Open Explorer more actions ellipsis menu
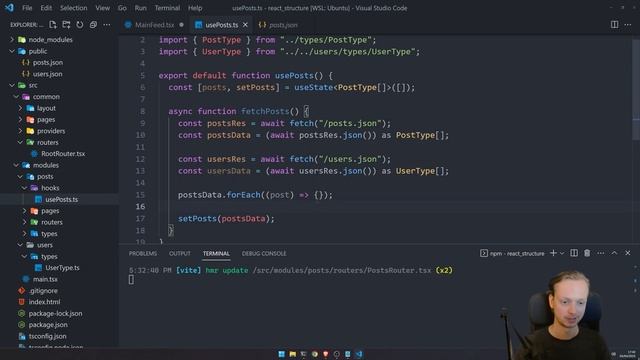 click(x=107, y=25)
